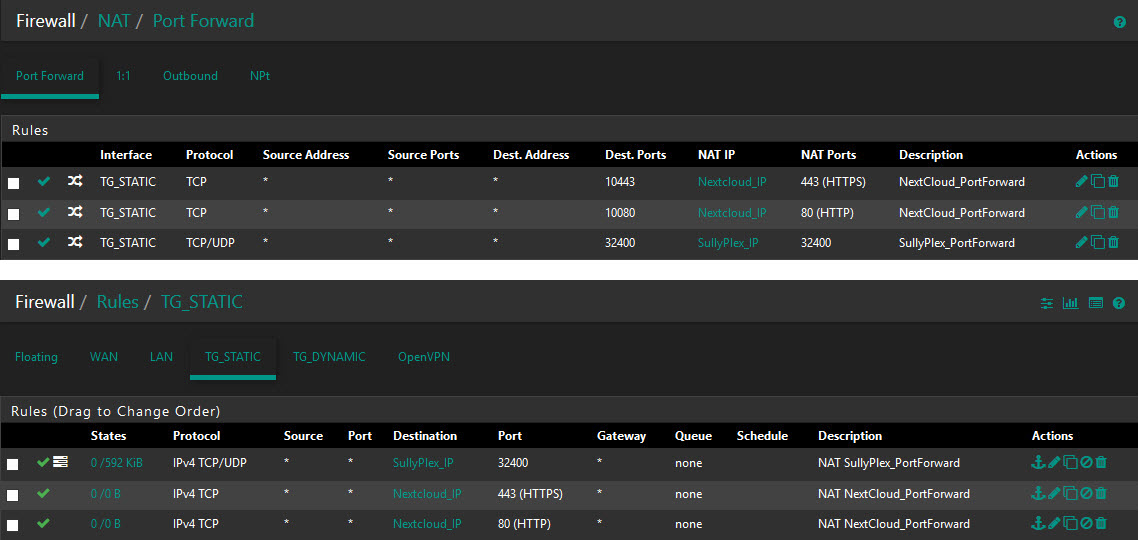This screenshot has height=540, width=1138.
Task: Click the TG_STATIC breadcrumb link
Action: [x=202, y=302]
